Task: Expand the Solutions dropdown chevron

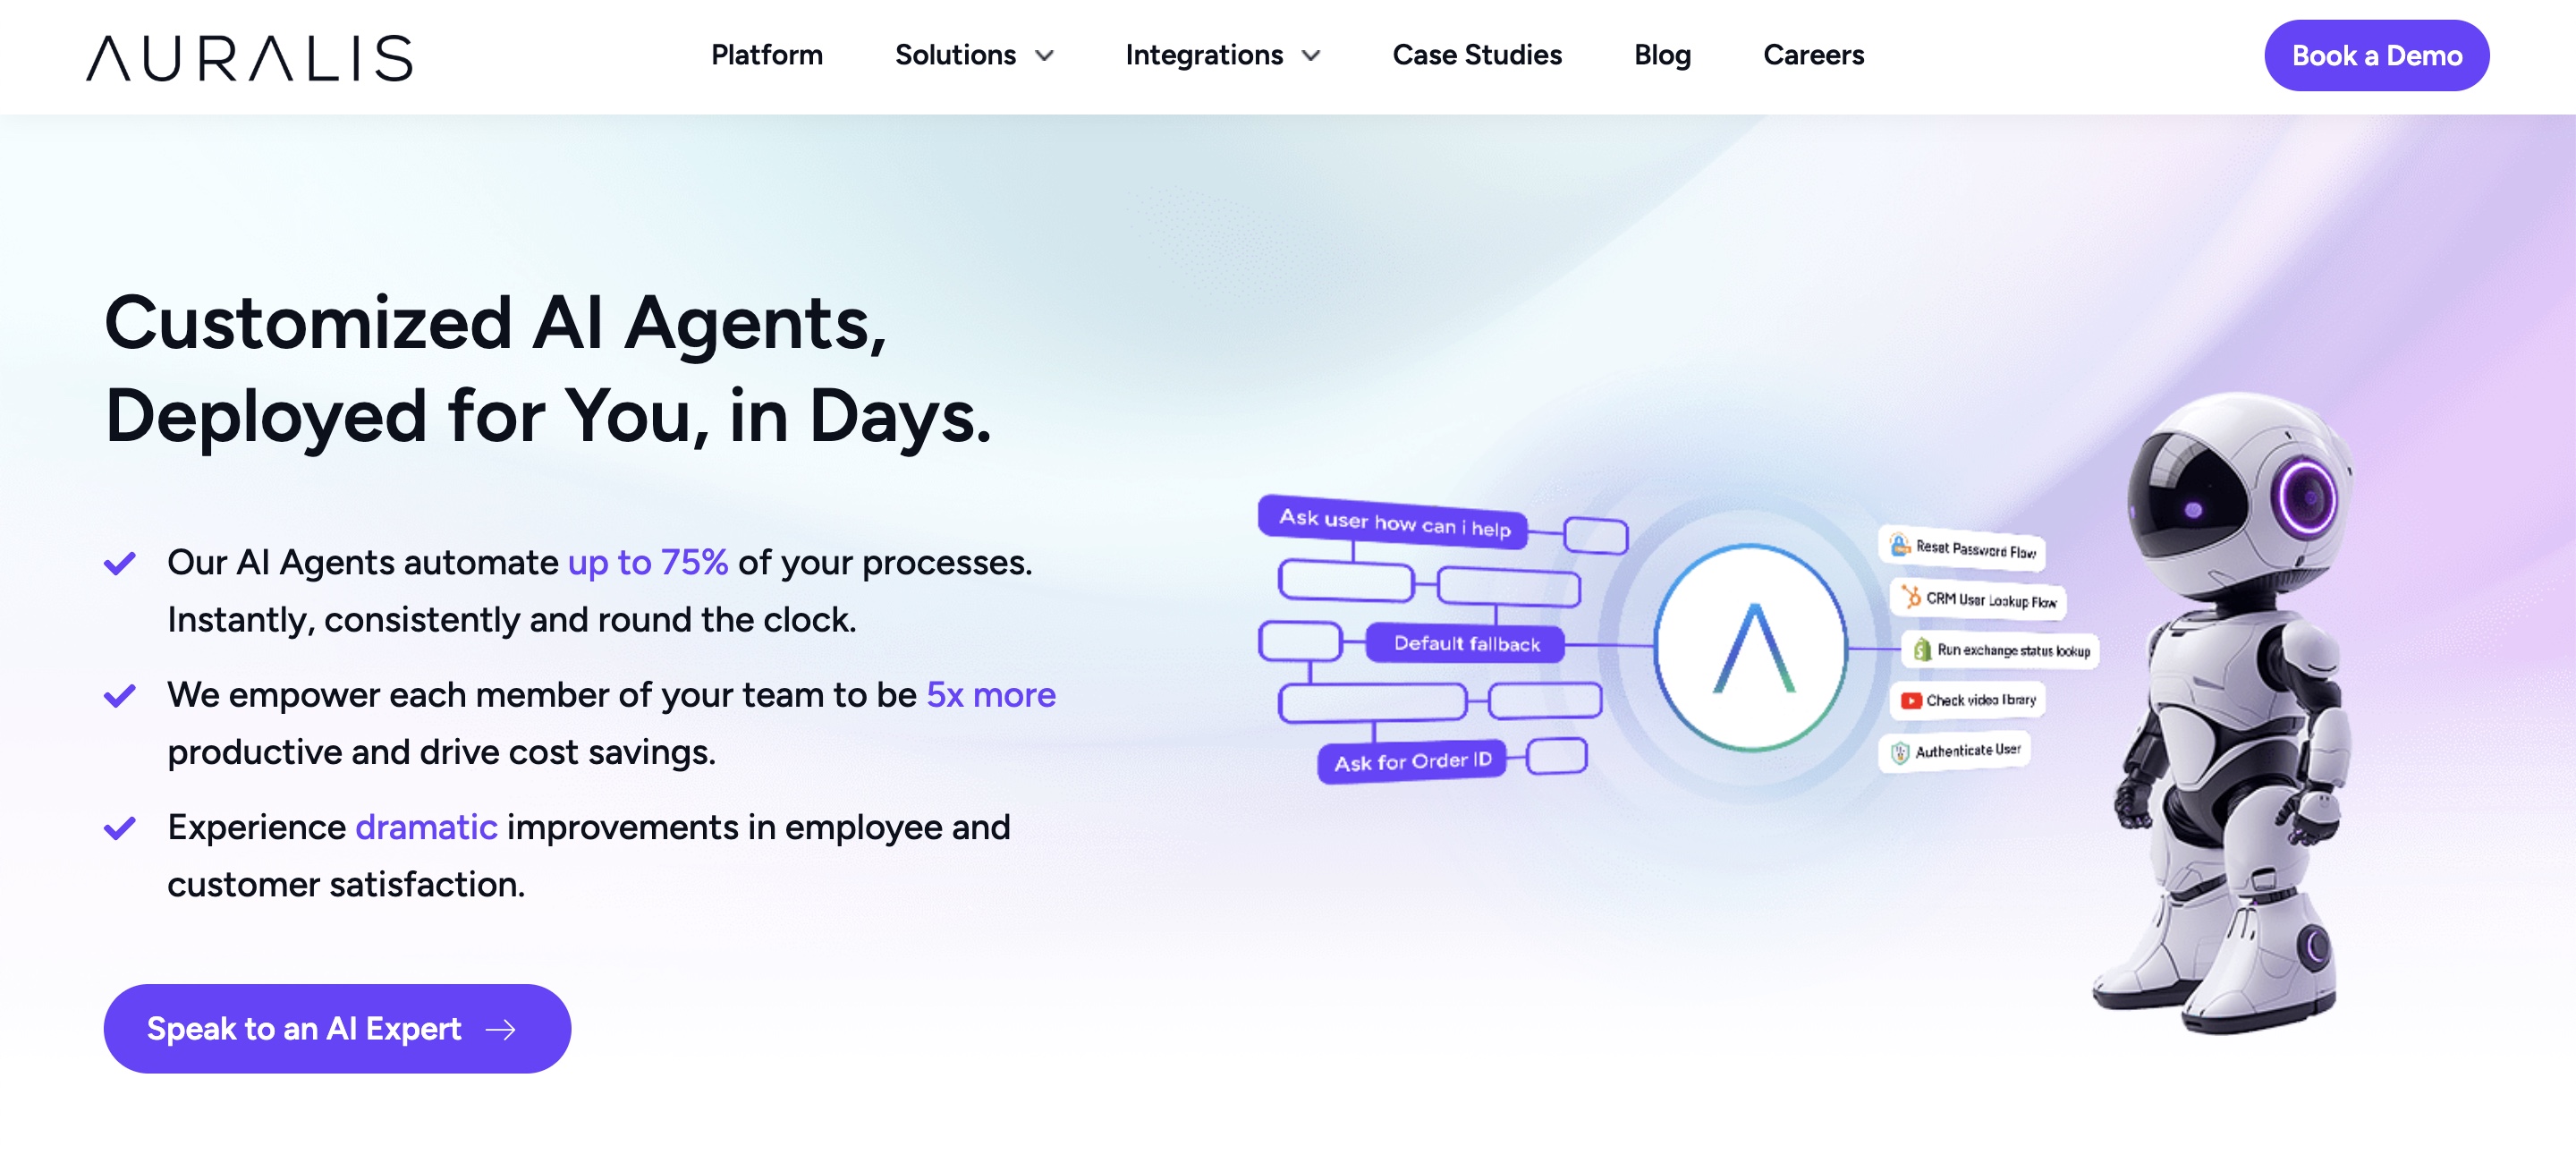Action: 1044,56
